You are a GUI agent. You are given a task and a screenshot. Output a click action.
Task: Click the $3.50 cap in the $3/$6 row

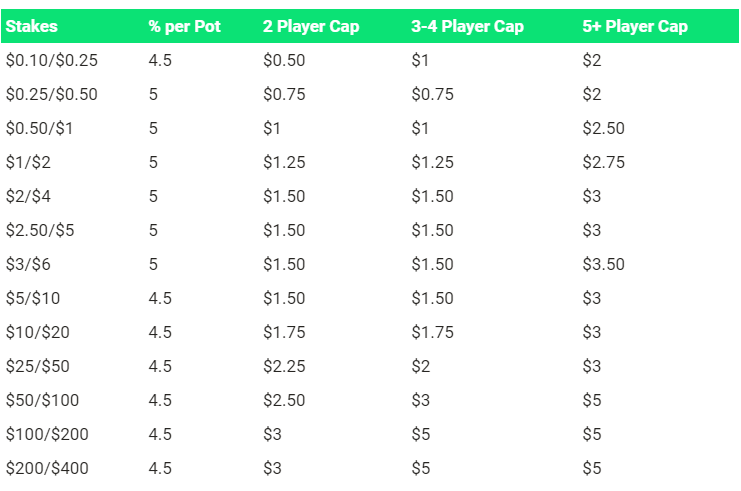[604, 265]
